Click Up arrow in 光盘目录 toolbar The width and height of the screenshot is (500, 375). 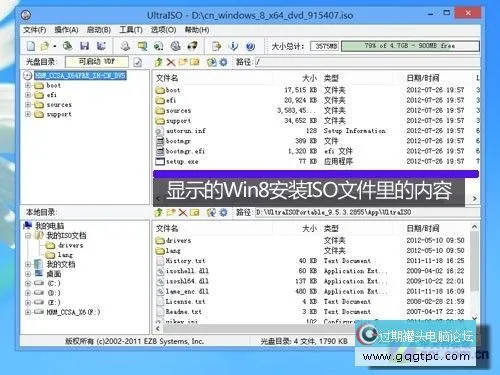[159, 62]
